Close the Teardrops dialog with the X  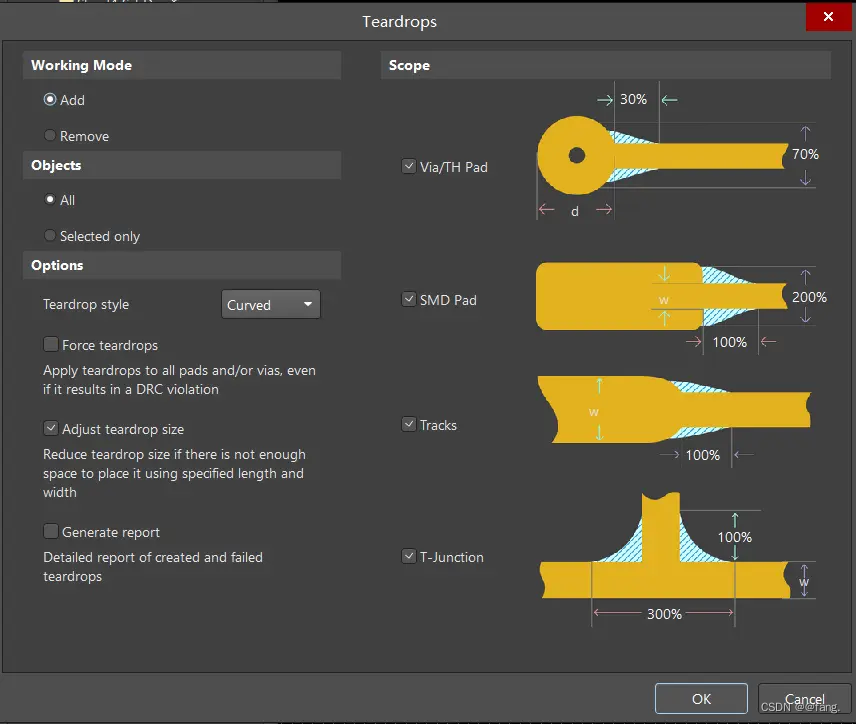click(828, 18)
